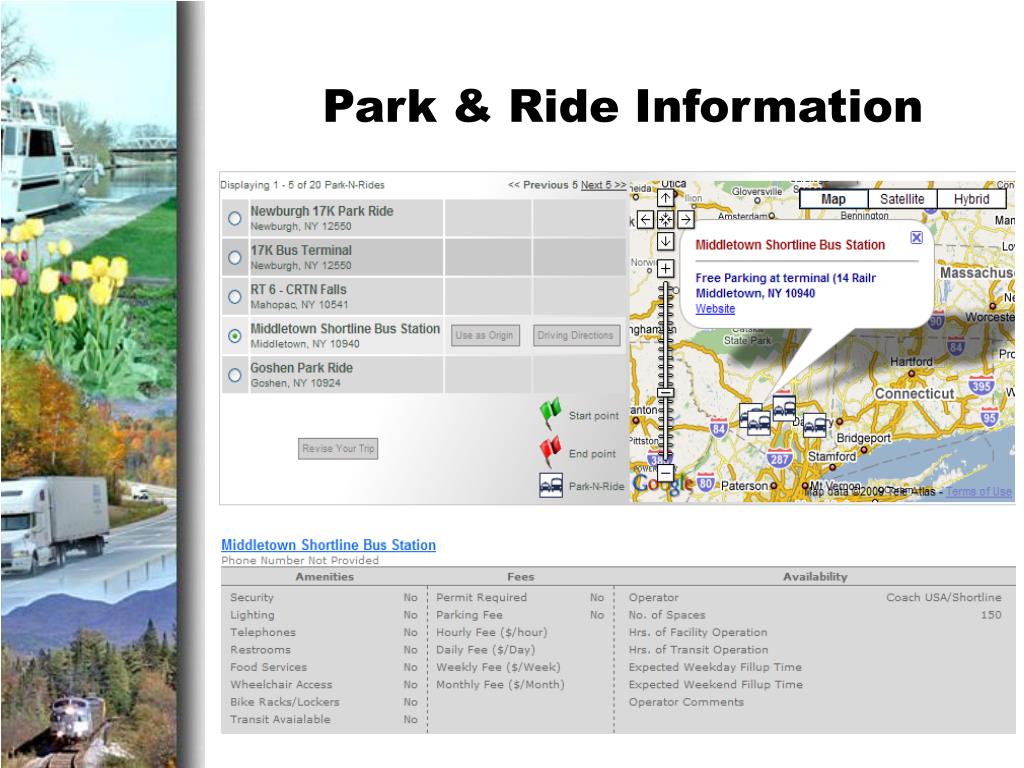Click the Amenities column header
The width and height of the screenshot is (1024, 768).
(x=325, y=577)
